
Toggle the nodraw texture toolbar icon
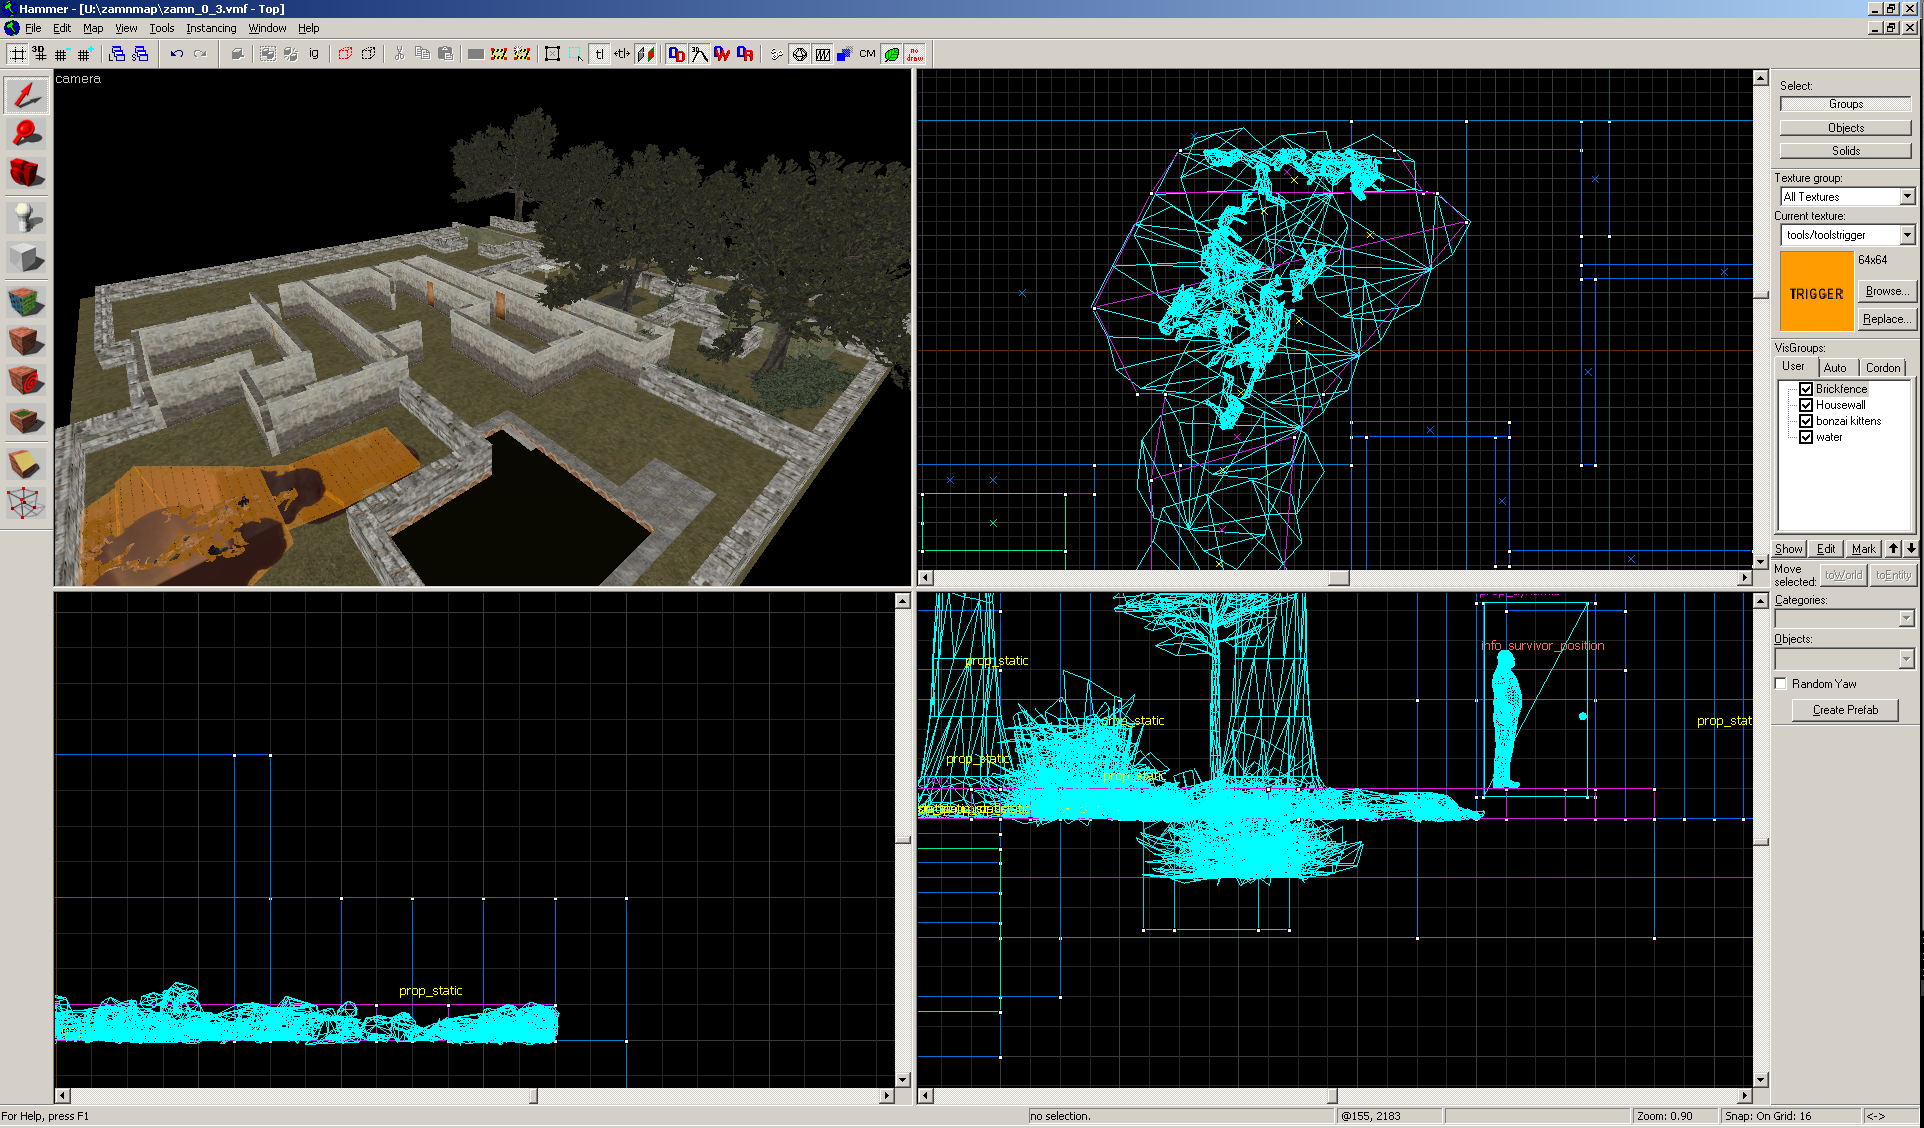(915, 54)
